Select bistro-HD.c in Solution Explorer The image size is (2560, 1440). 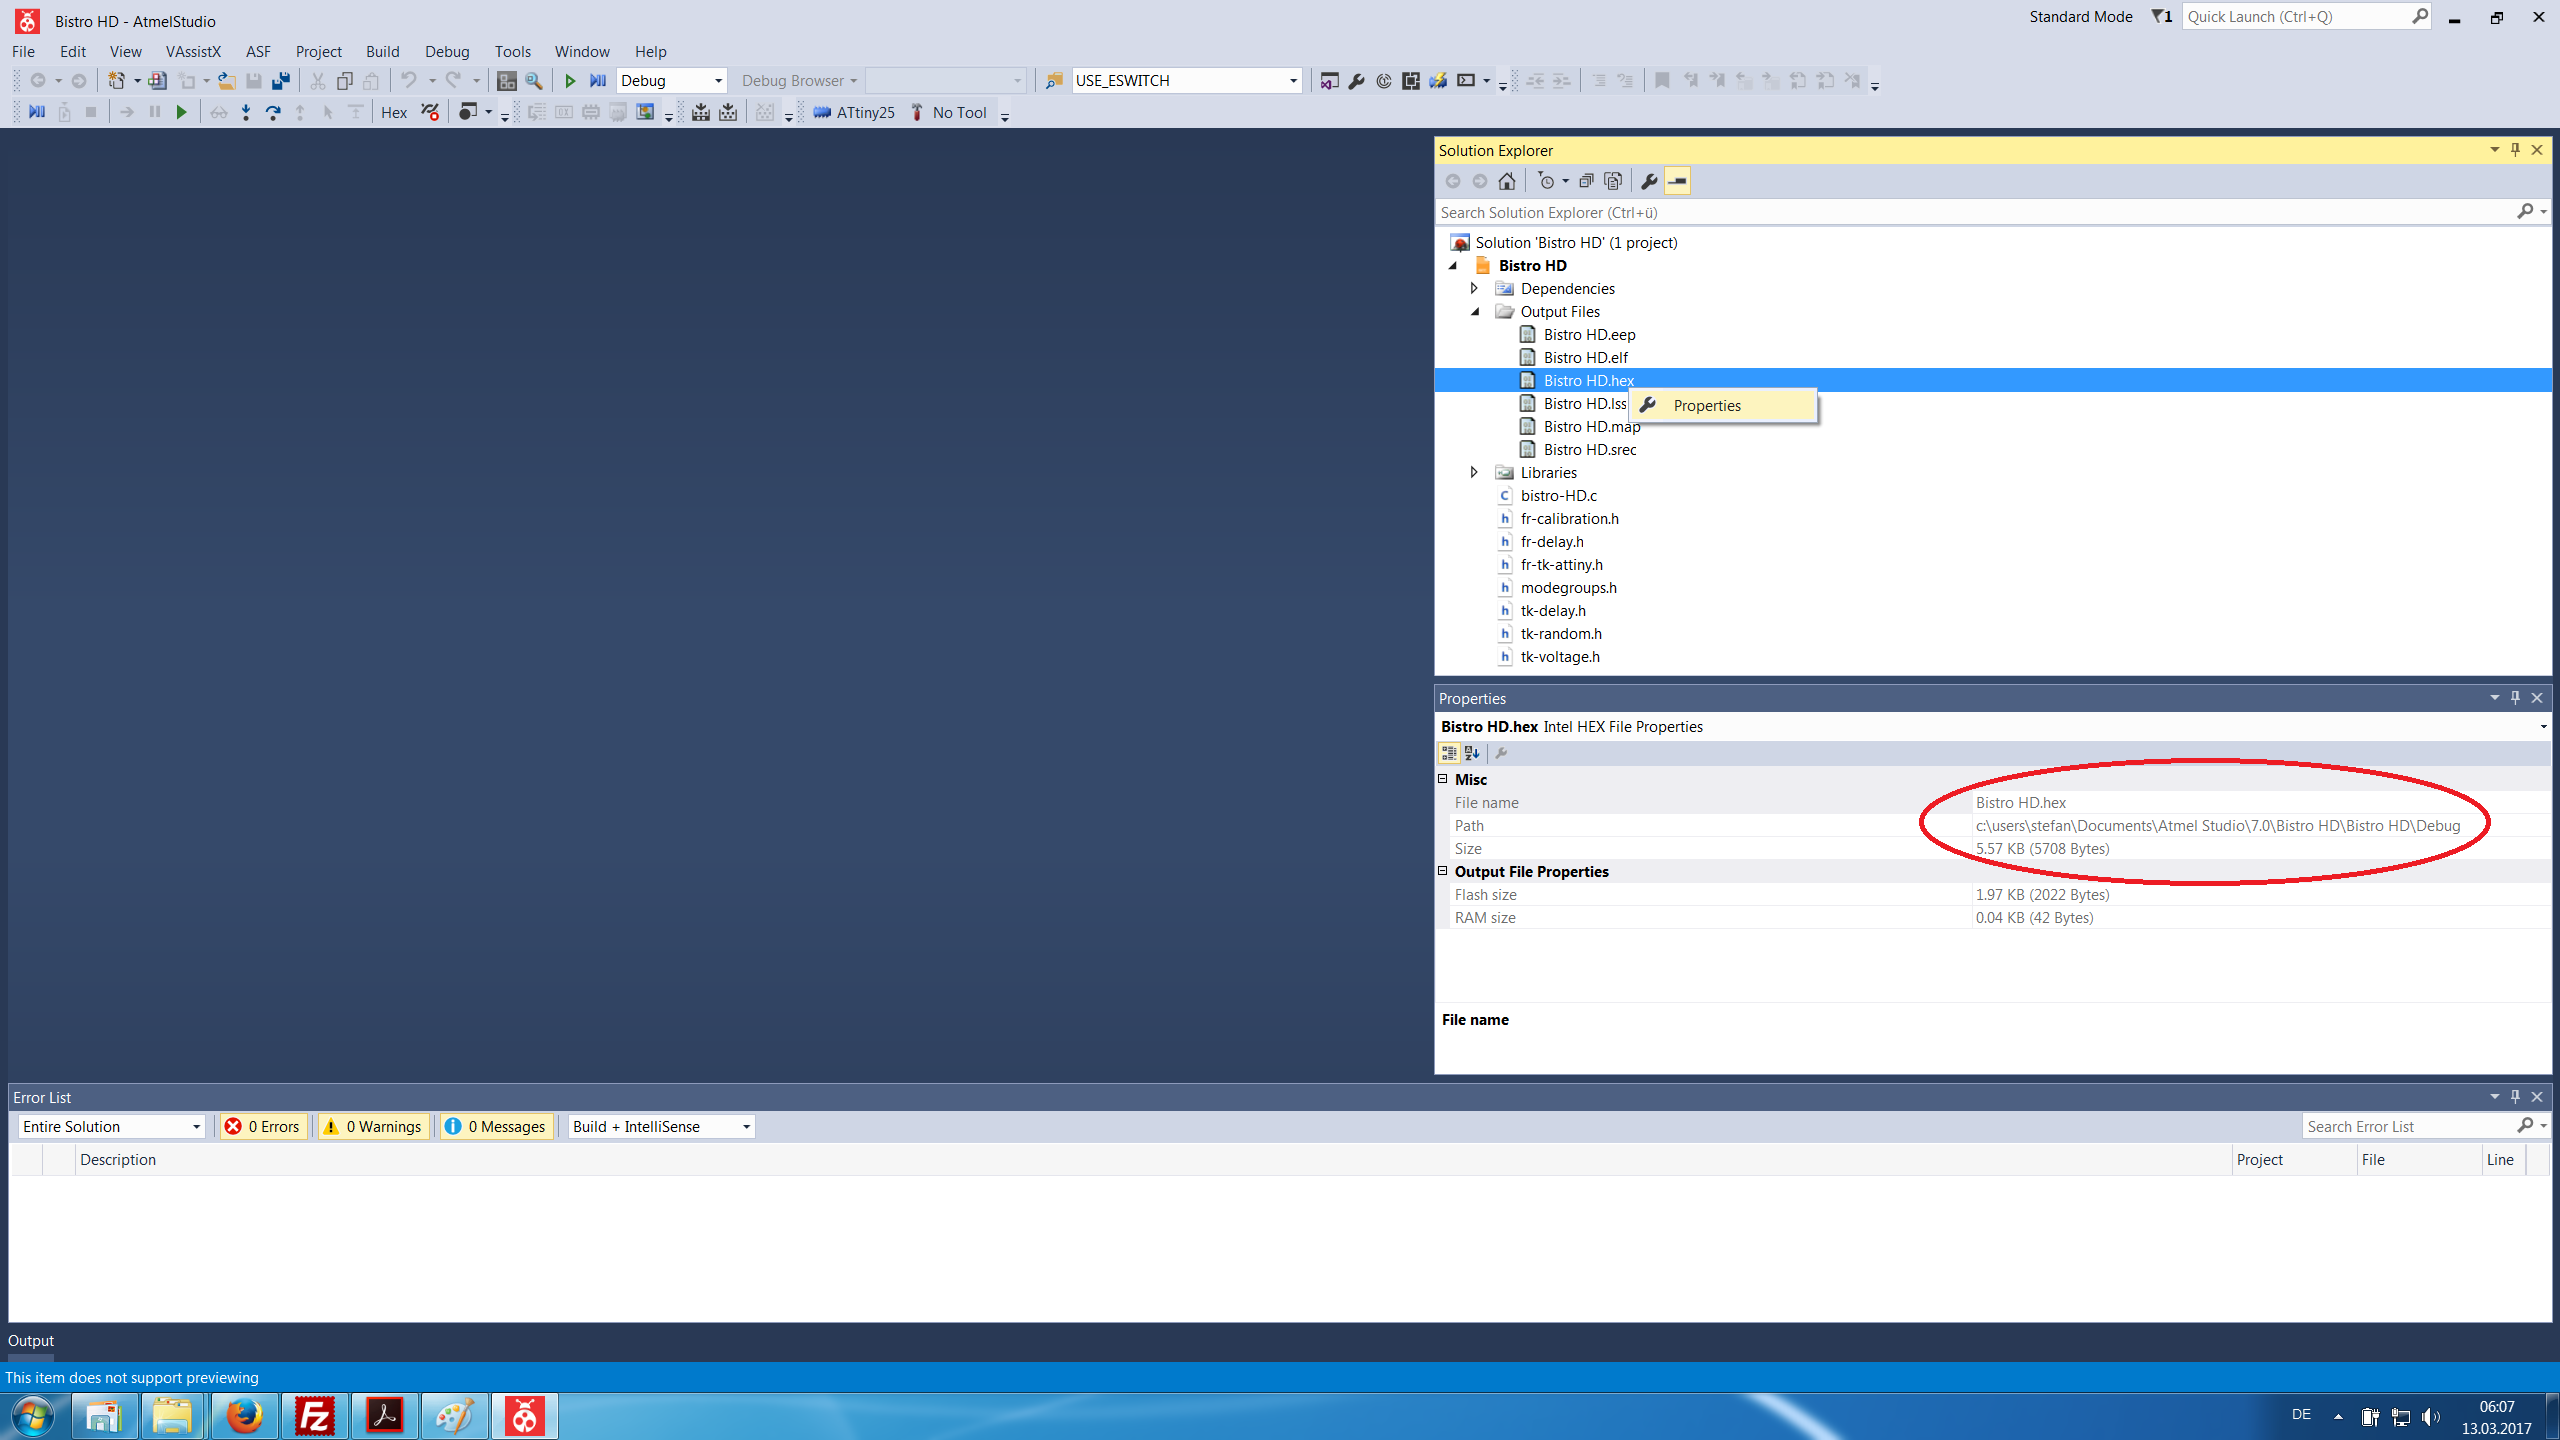click(x=1558, y=496)
